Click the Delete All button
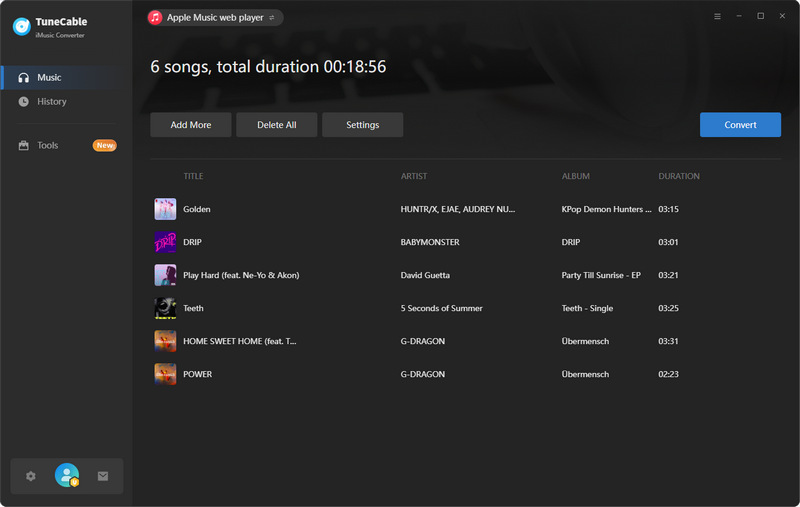The width and height of the screenshot is (800, 507). [x=277, y=125]
